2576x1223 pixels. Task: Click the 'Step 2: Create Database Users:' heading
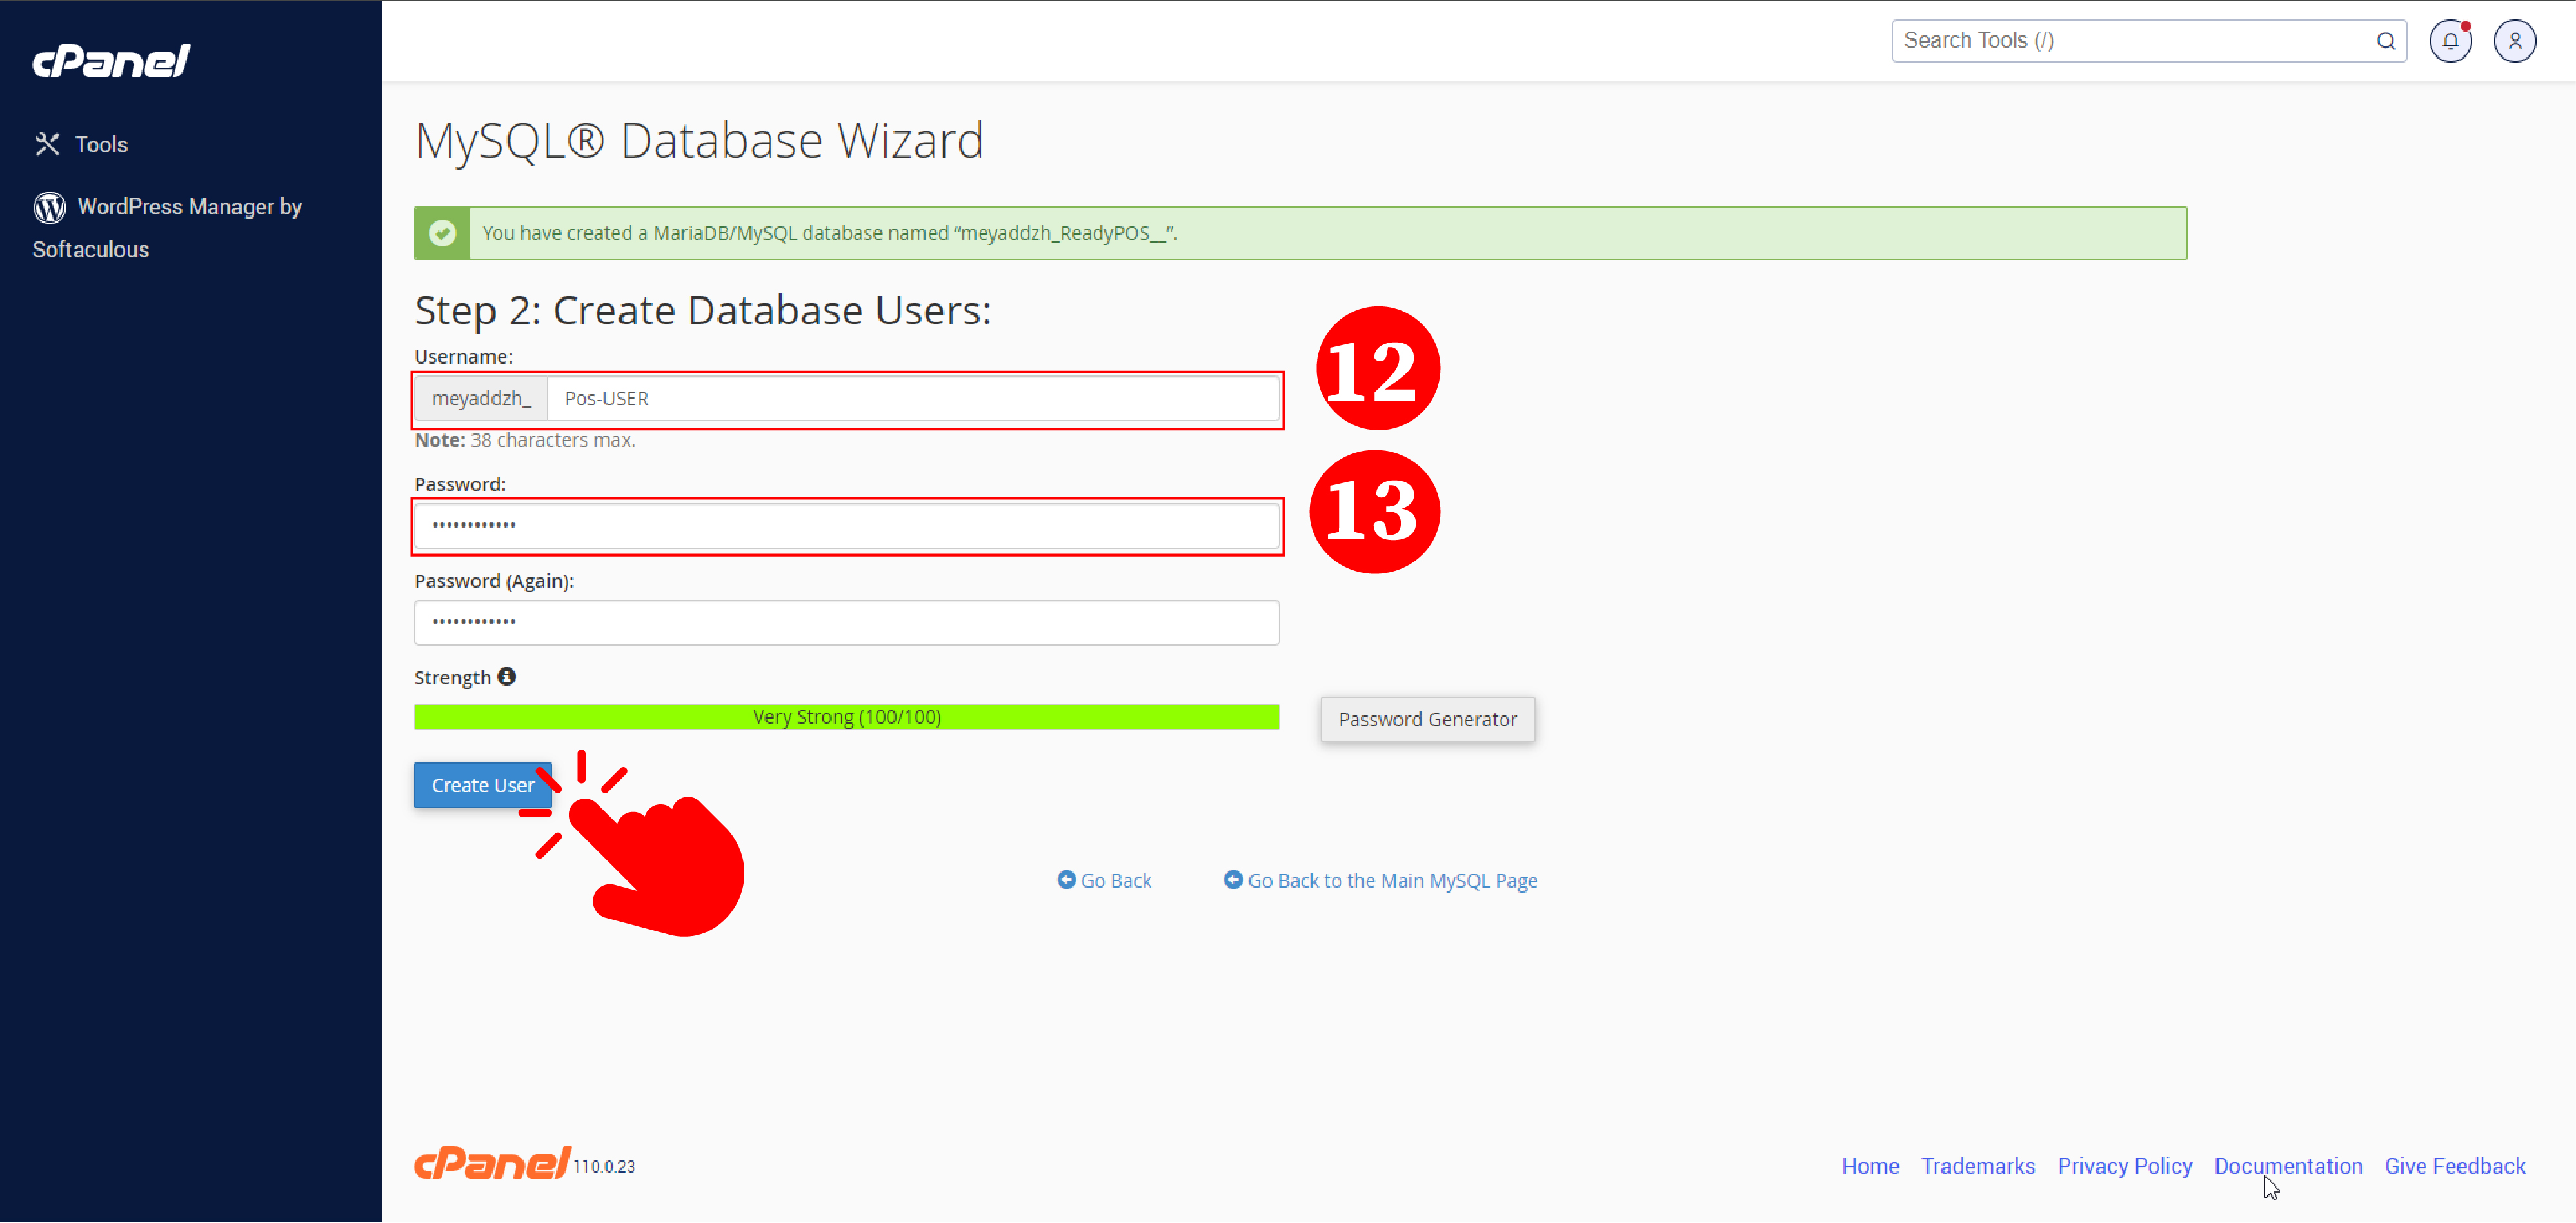tap(703, 310)
